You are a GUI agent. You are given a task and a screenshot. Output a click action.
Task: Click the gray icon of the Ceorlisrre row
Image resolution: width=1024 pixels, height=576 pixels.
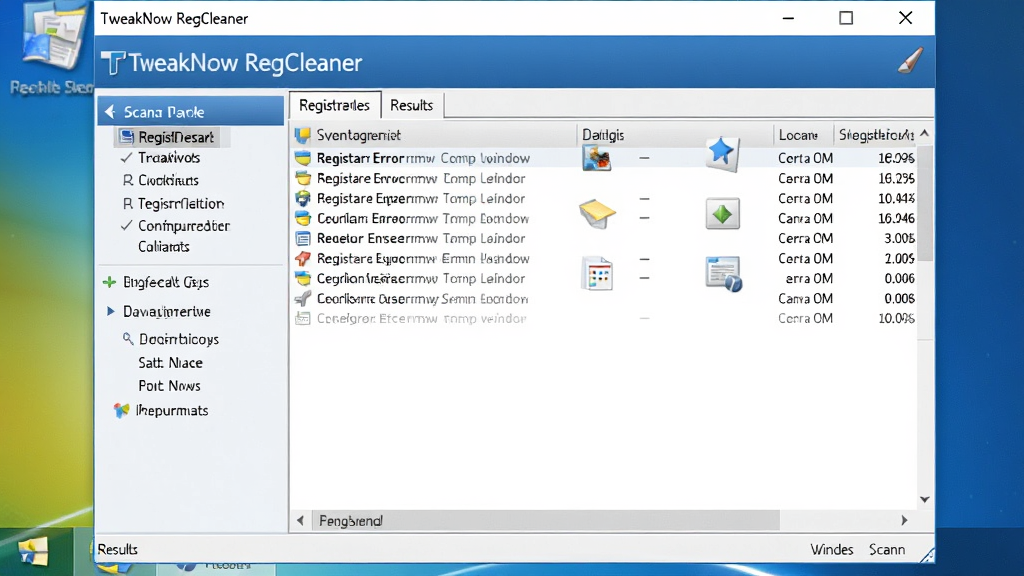point(302,298)
